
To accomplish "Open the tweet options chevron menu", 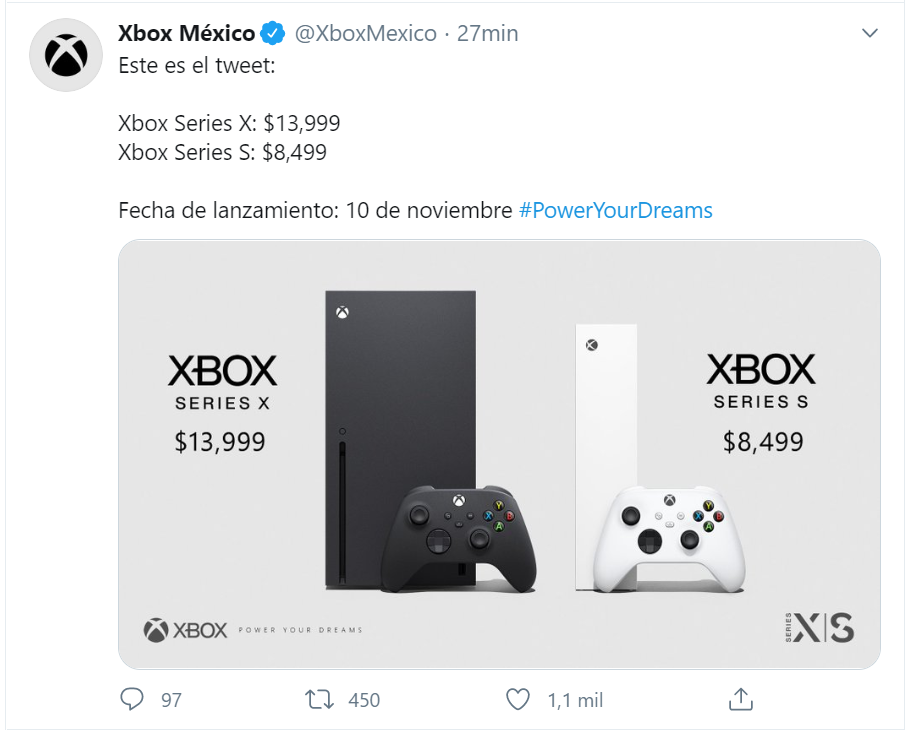I will coord(870,34).
